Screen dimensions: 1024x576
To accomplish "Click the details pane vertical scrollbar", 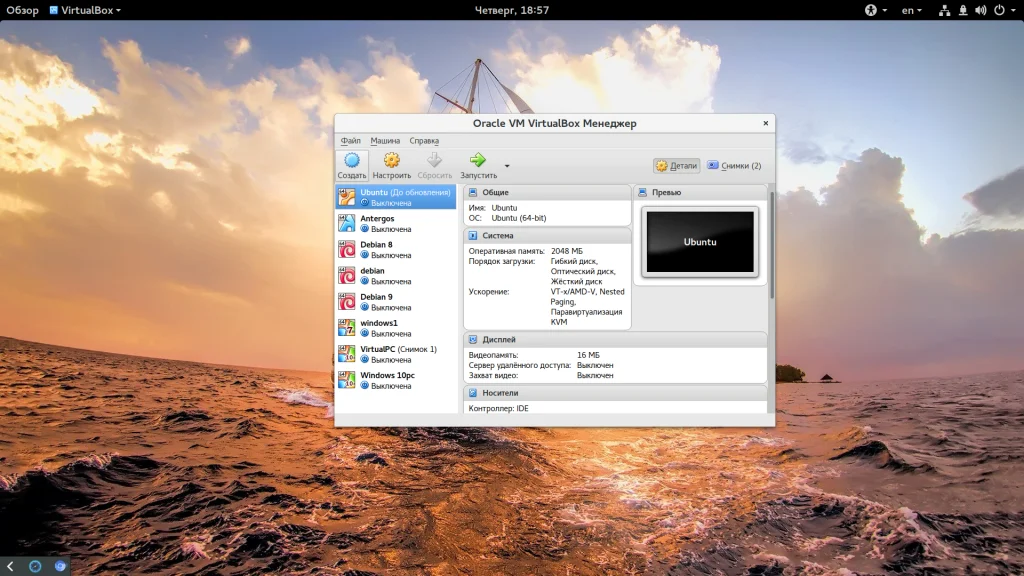I will (x=771, y=245).
